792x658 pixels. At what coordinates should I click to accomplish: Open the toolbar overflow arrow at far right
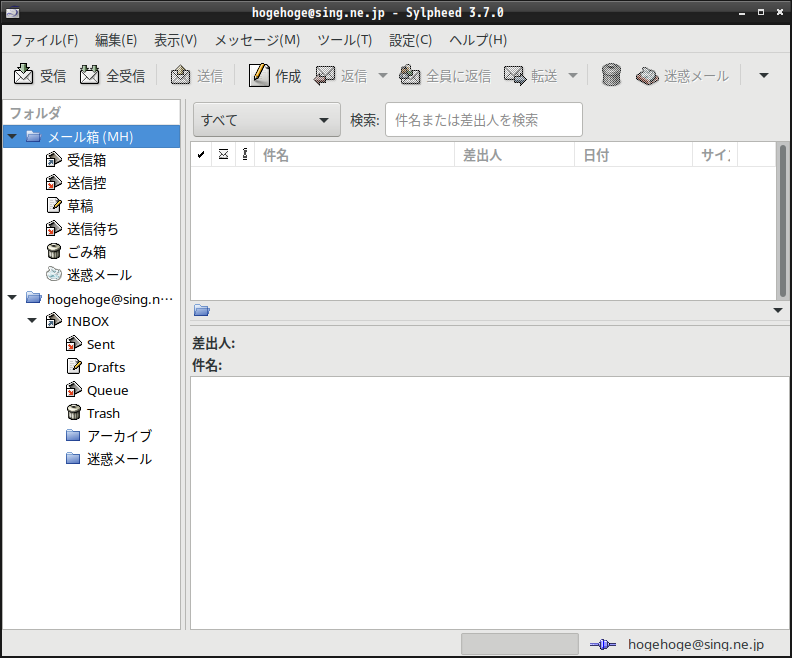[764, 76]
